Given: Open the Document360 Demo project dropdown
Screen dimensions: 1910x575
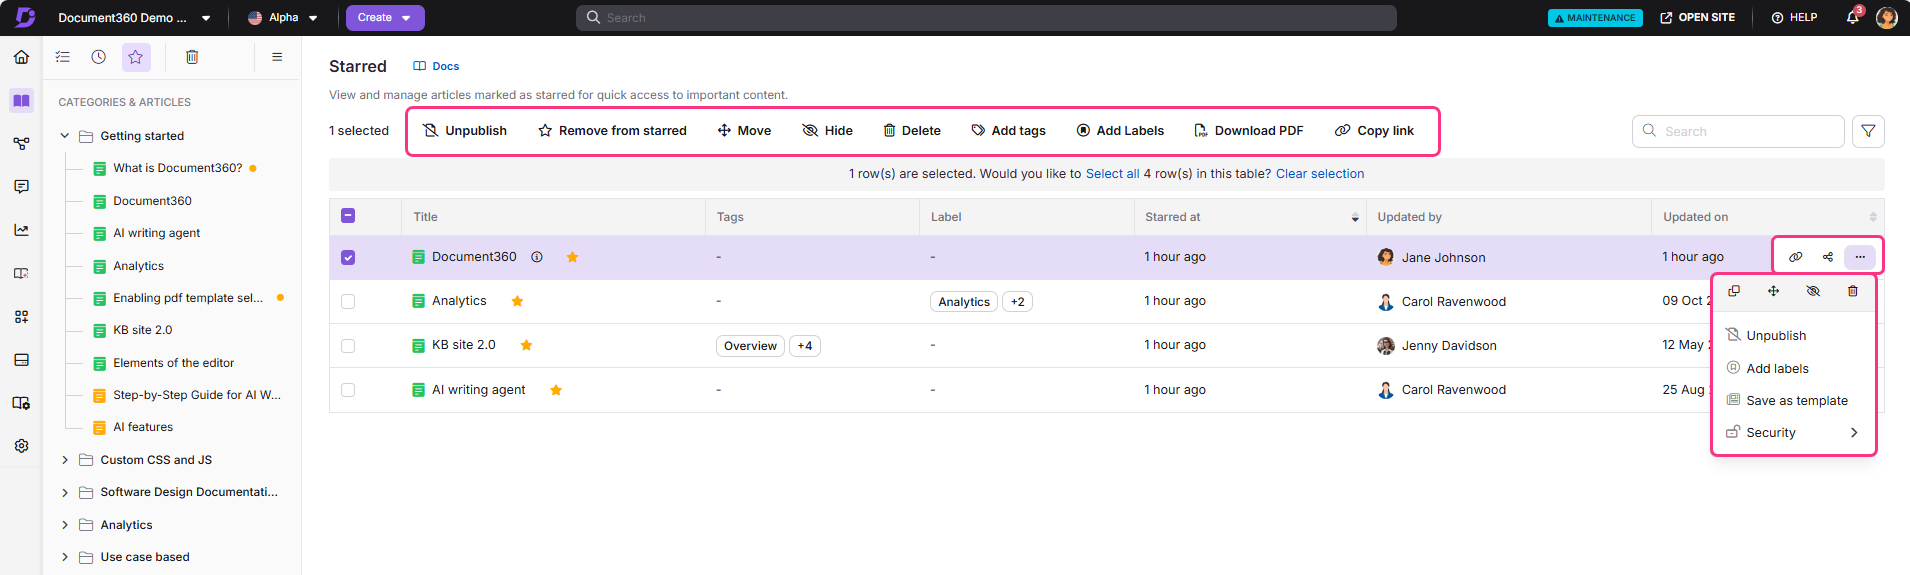Looking at the screenshot, I should (134, 17).
